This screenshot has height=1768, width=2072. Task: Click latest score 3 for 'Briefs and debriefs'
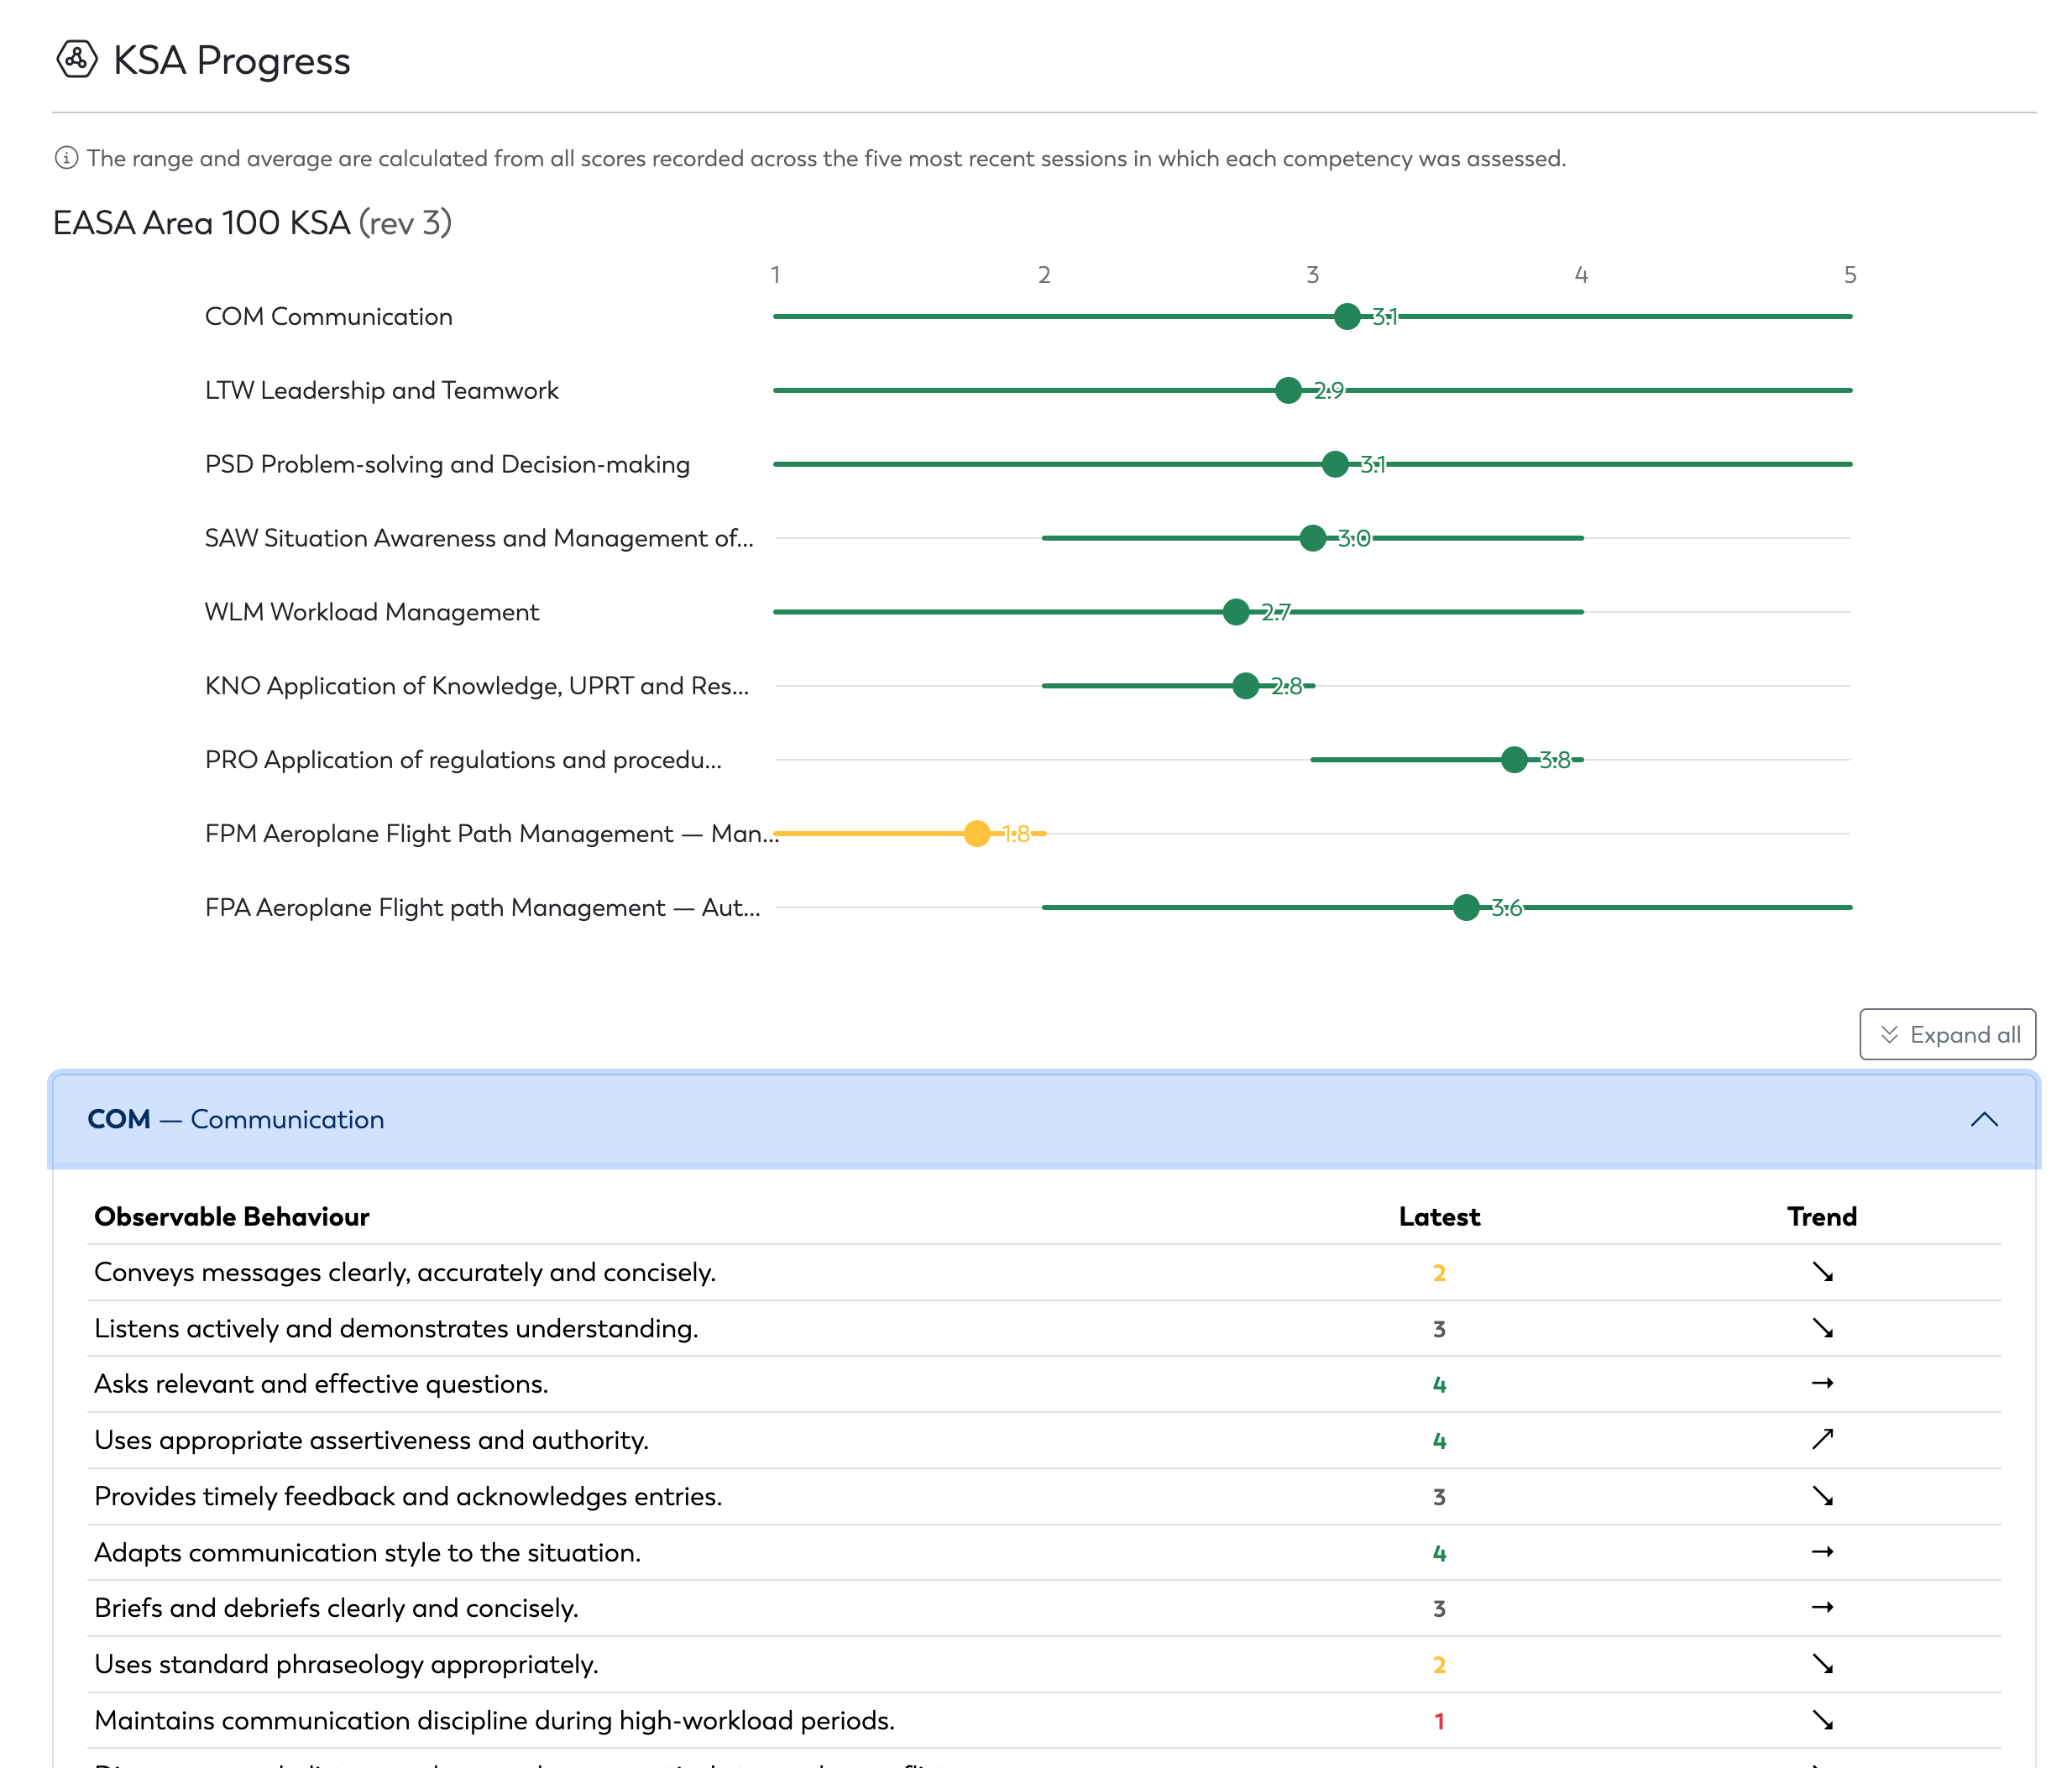1439,1609
